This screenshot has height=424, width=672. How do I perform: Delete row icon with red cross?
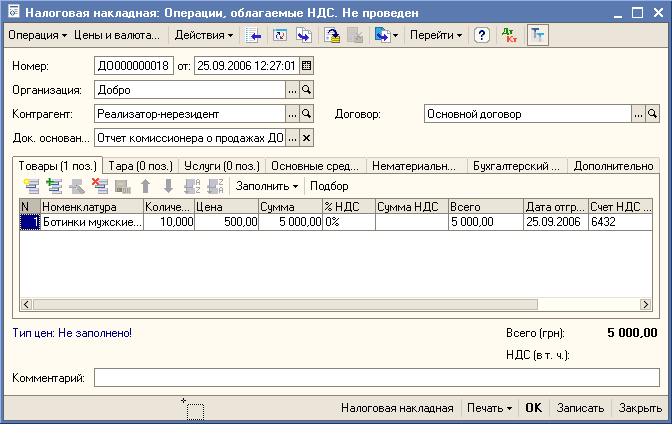point(100,186)
